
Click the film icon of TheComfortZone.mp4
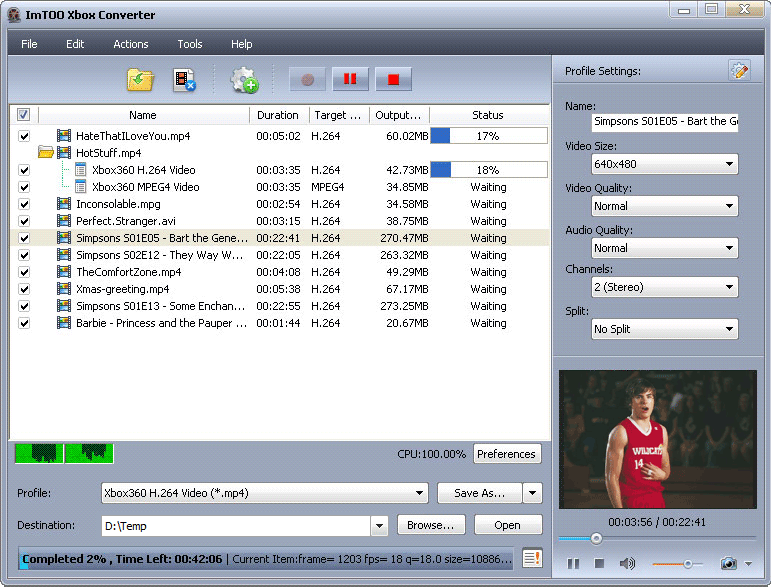click(x=64, y=272)
